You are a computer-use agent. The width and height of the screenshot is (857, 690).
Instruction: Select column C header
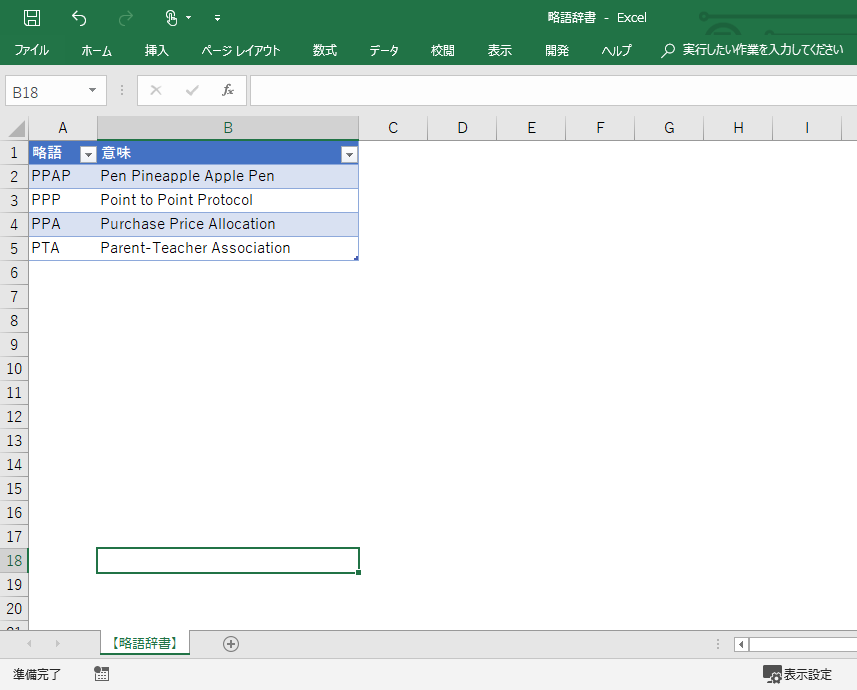tap(393, 128)
